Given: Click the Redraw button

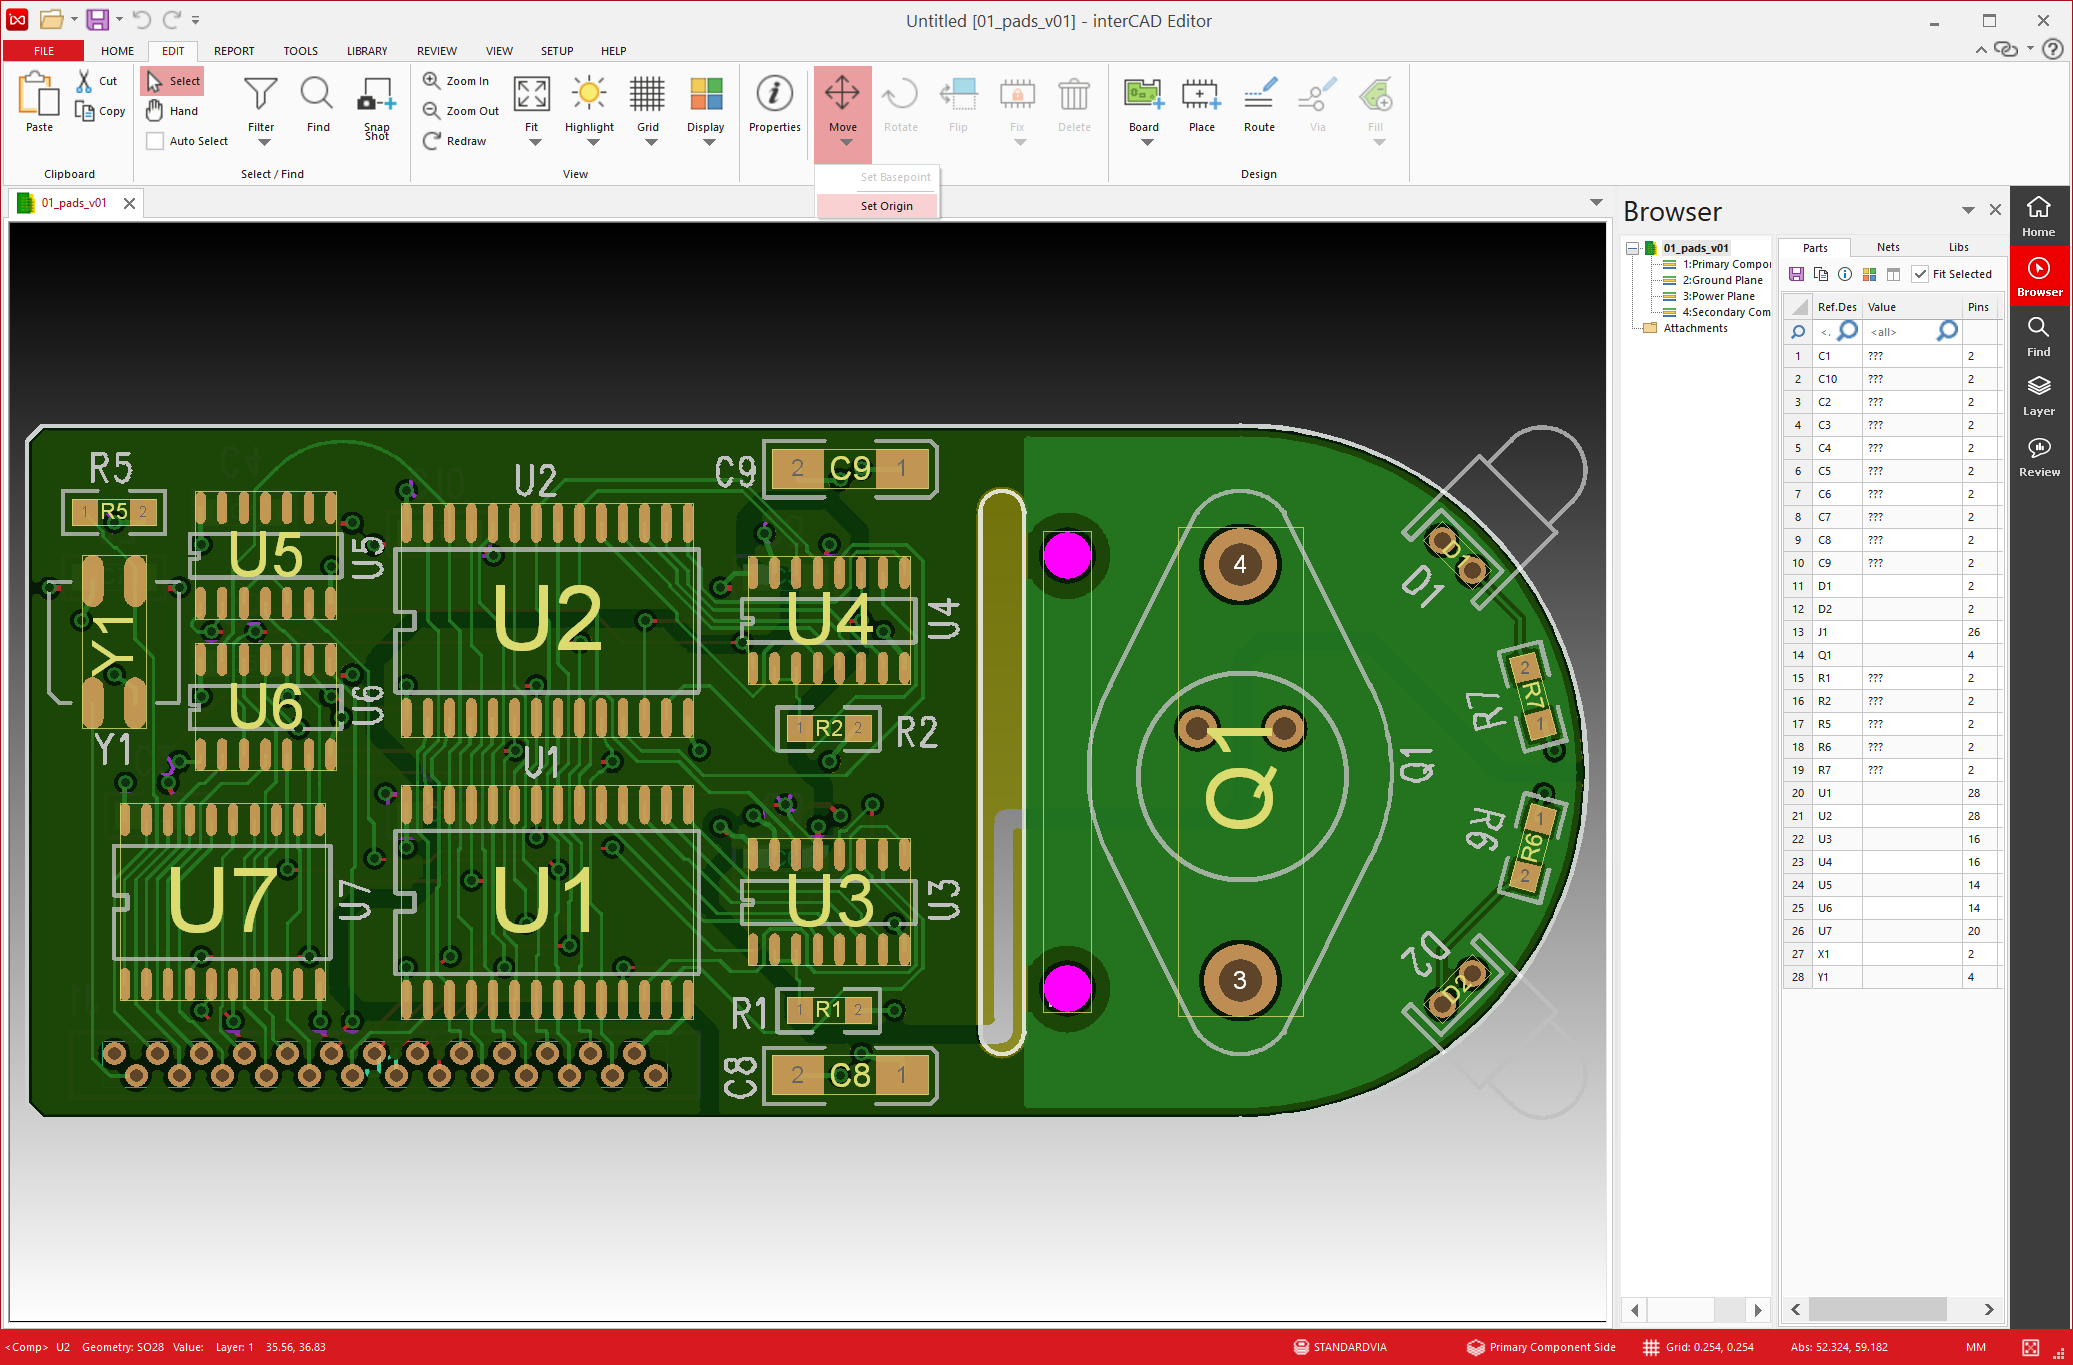Looking at the screenshot, I should (x=455, y=141).
